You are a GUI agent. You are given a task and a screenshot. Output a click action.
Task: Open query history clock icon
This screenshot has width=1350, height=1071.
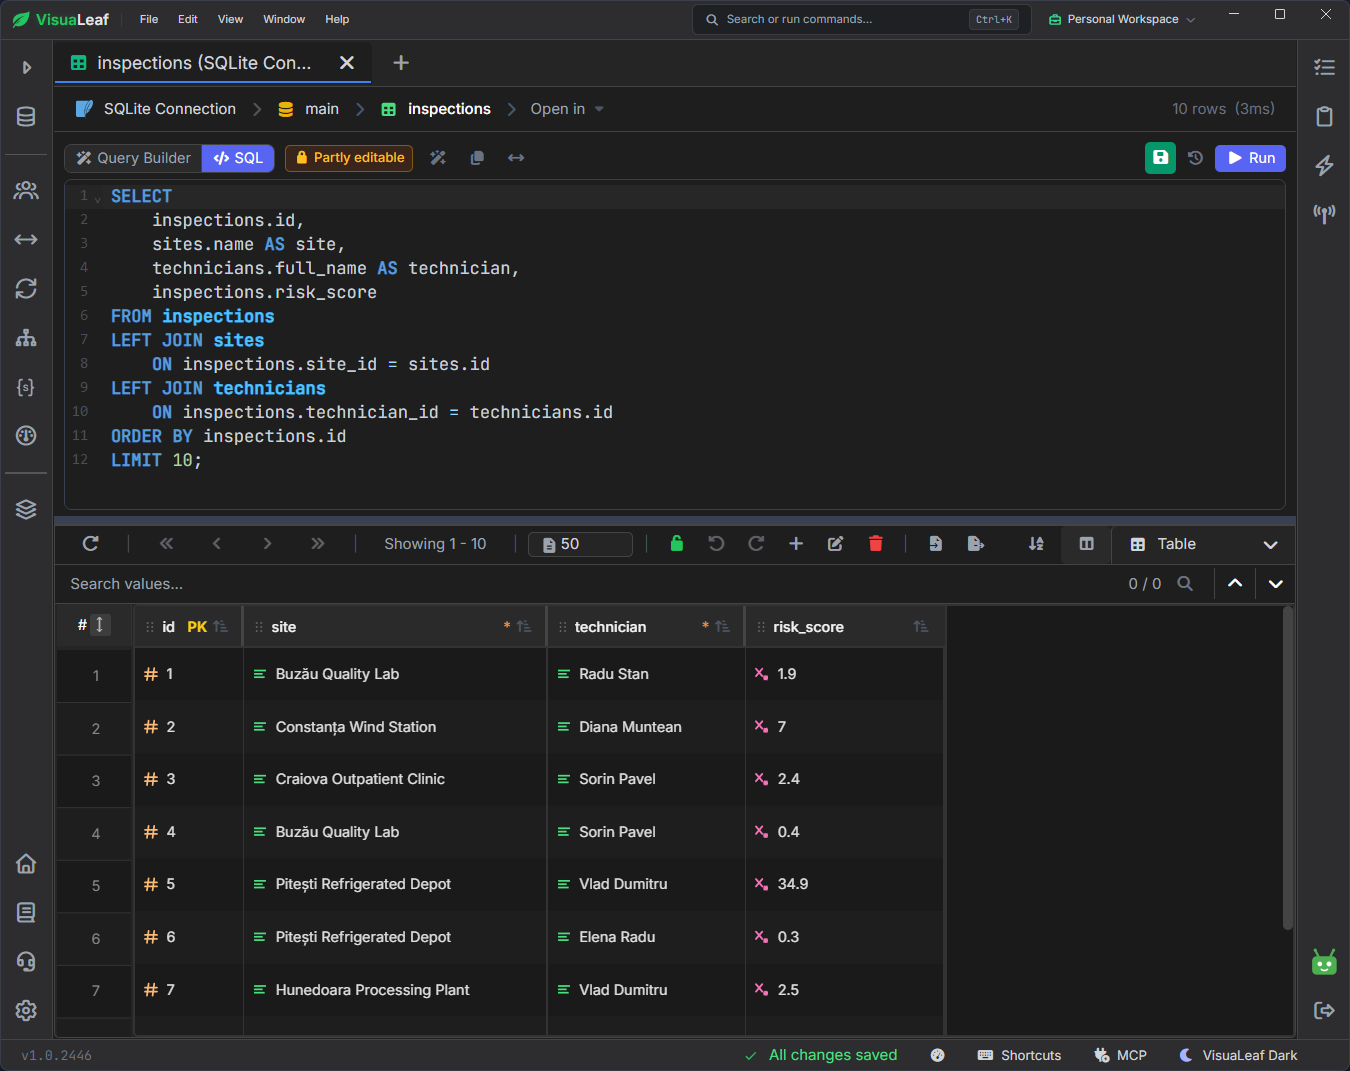point(1195,158)
